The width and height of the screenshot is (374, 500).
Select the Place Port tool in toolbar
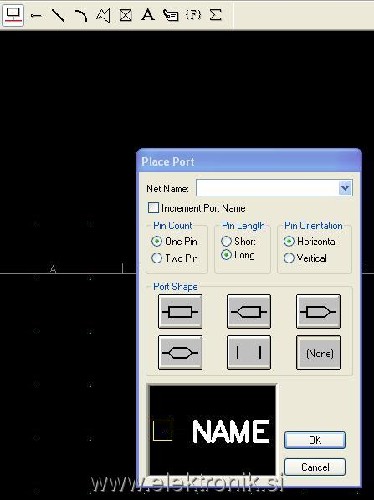click(x=13, y=15)
